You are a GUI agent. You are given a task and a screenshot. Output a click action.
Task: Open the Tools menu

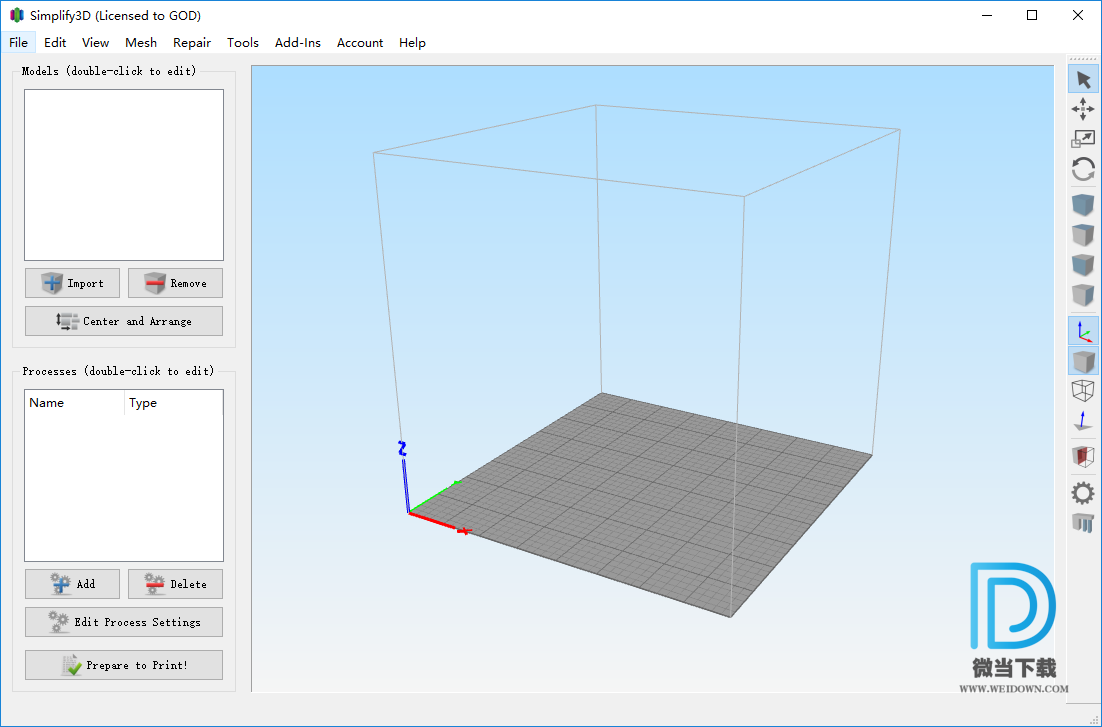point(242,43)
